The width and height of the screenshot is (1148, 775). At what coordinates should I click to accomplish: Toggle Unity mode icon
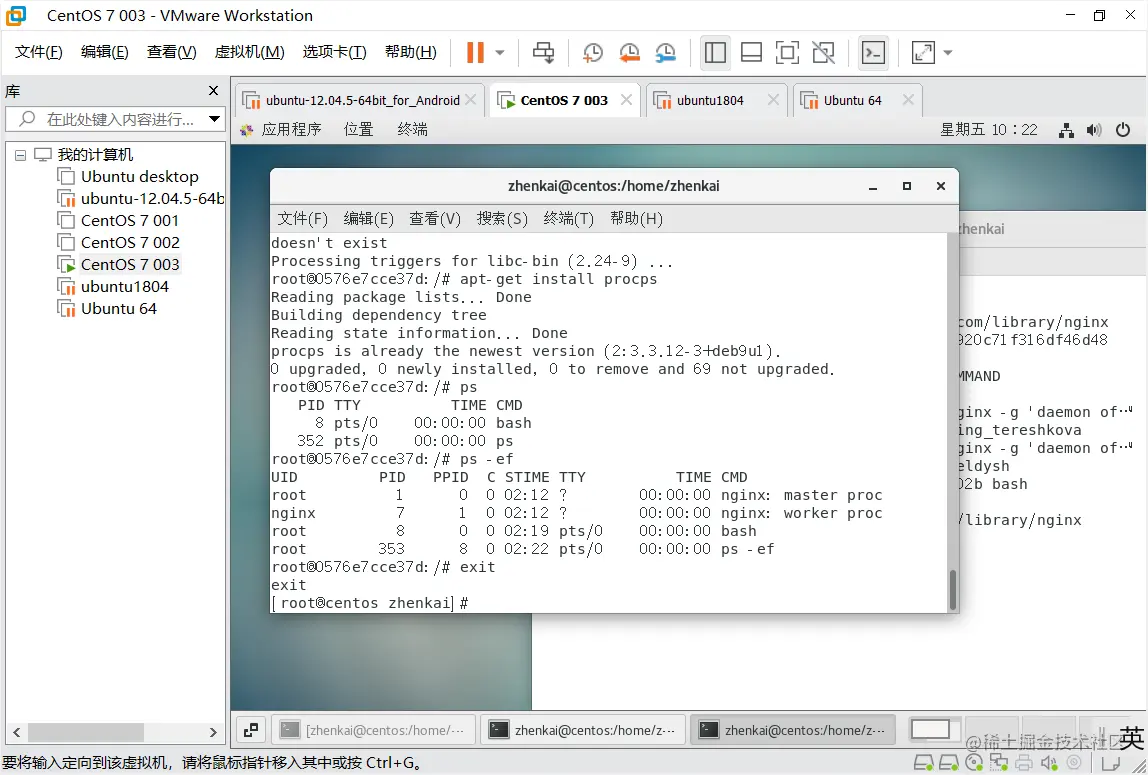[x=824, y=52]
